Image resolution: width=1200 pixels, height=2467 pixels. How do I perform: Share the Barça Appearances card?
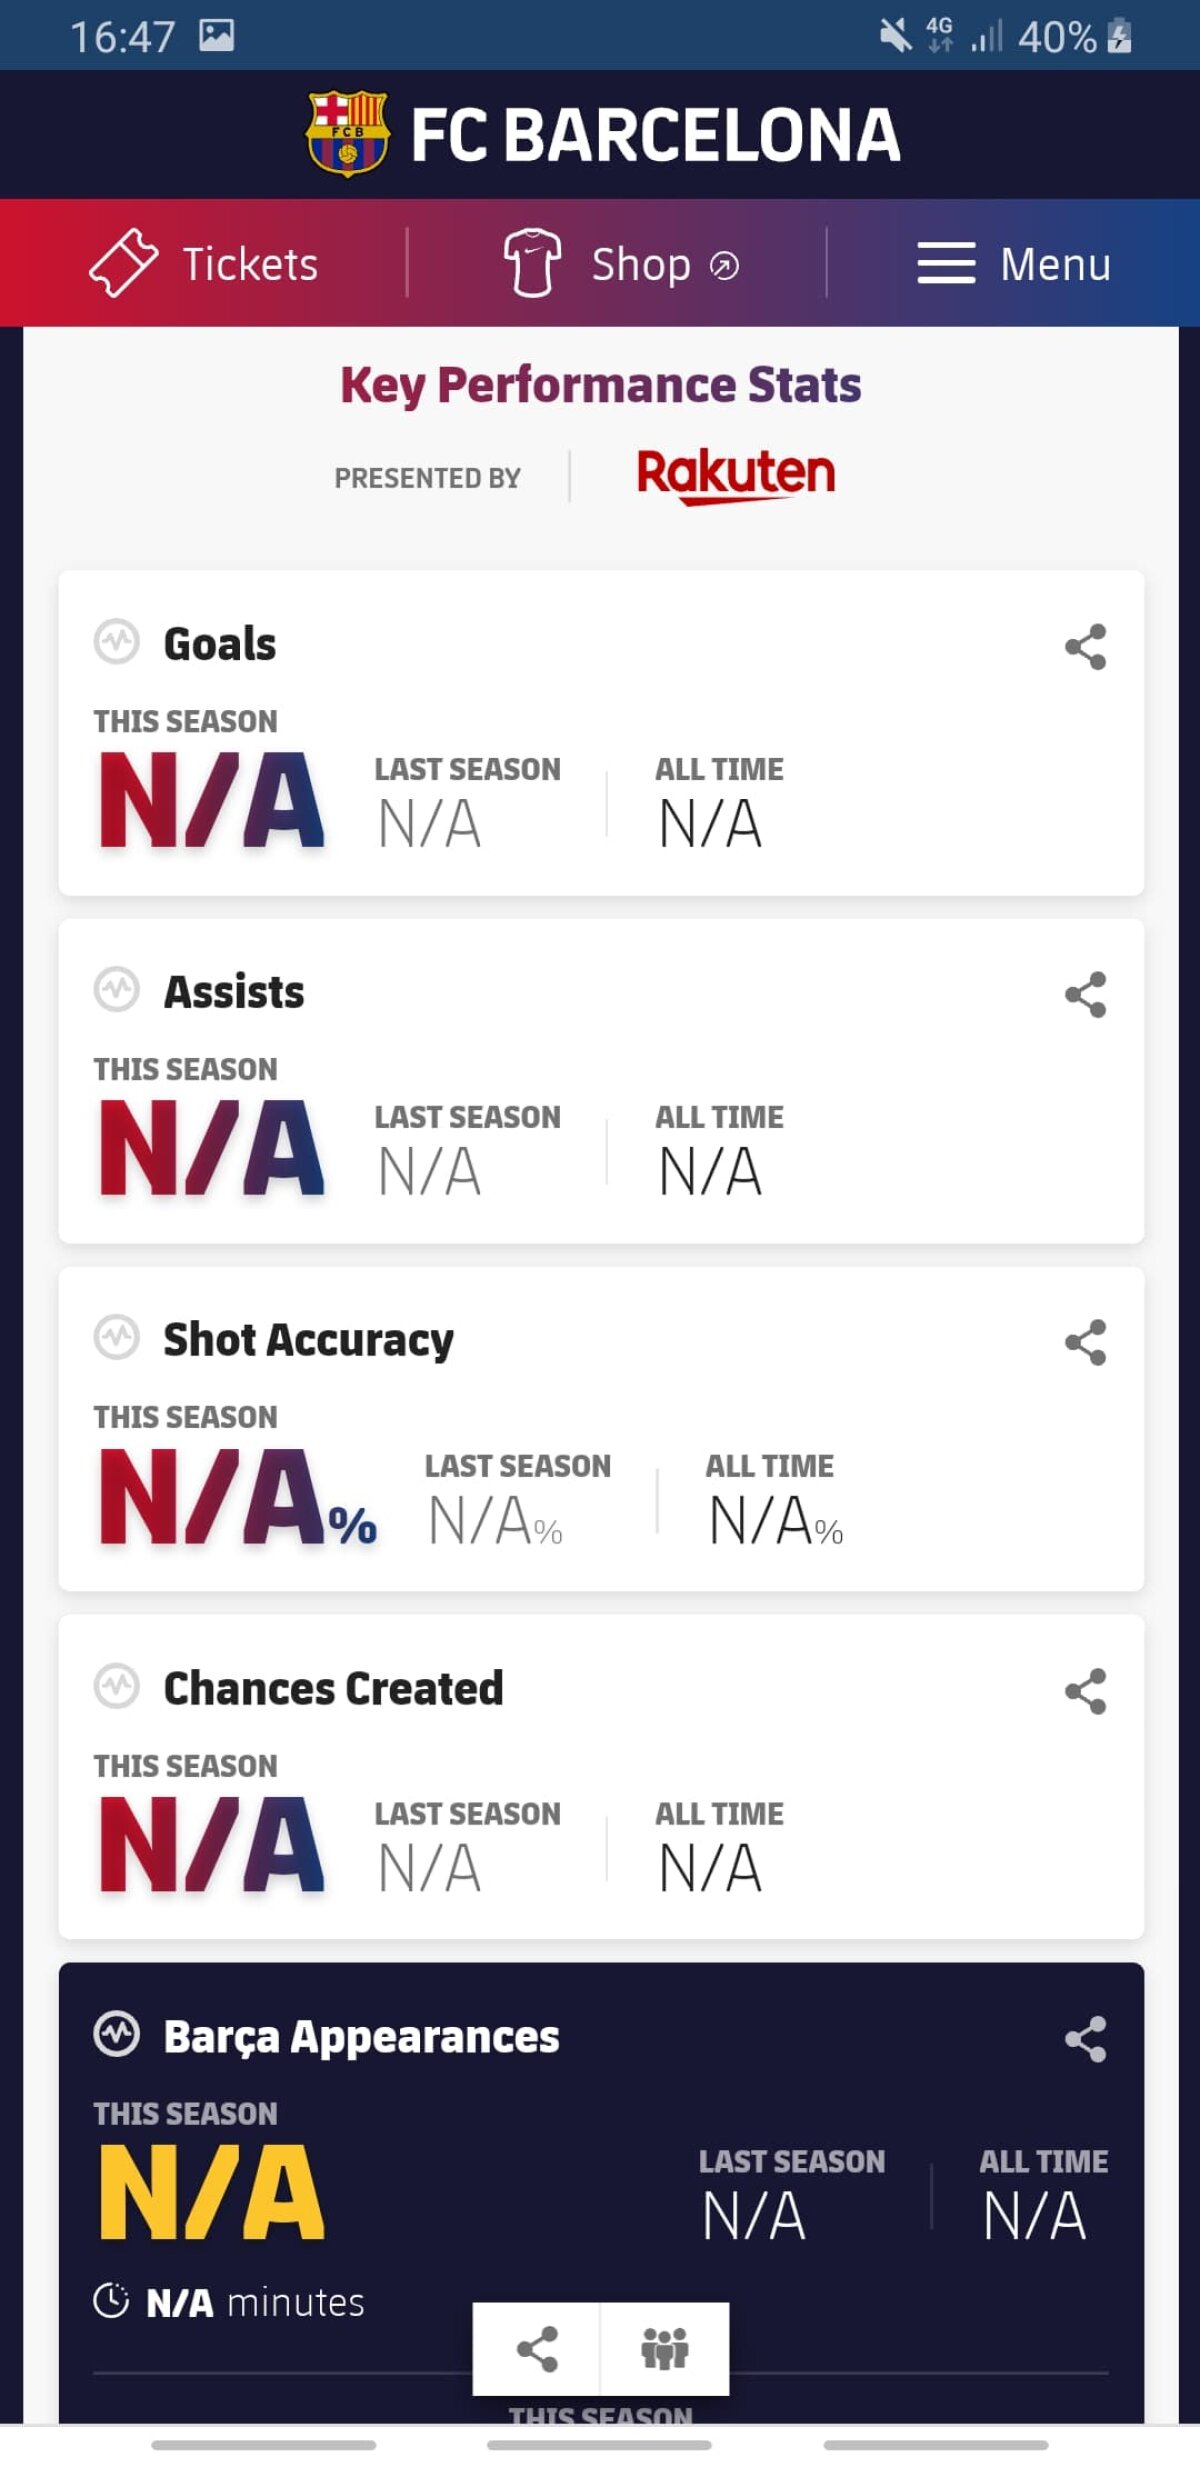(1085, 2039)
